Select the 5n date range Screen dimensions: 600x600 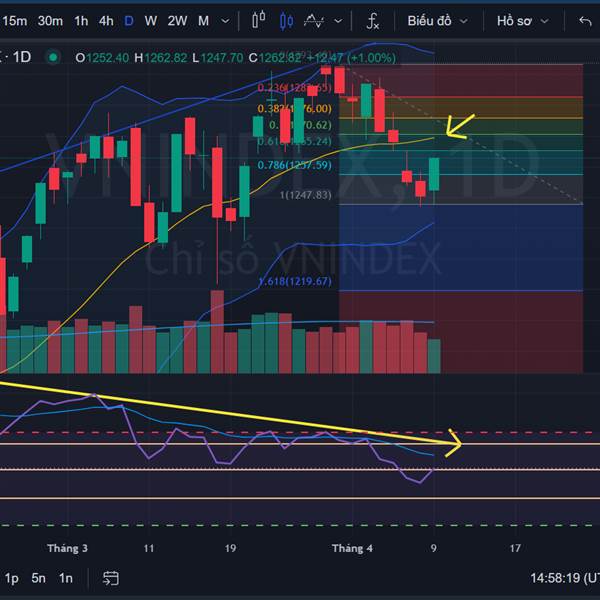[x=39, y=578]
